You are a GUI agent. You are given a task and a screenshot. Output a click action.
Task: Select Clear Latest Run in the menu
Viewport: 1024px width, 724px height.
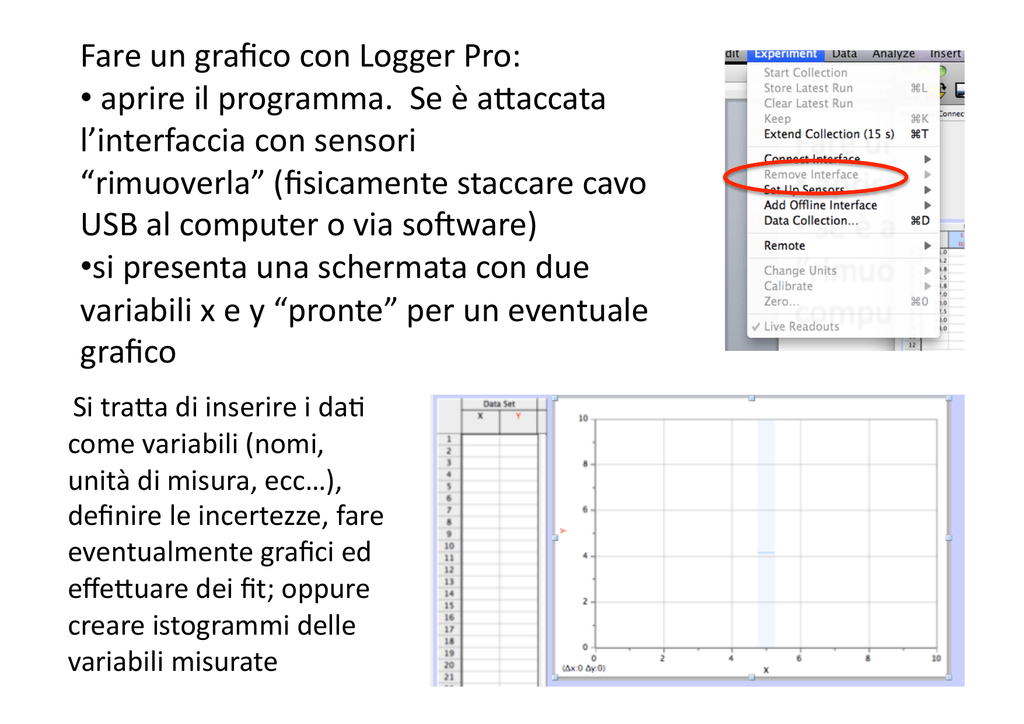point(808,103)
